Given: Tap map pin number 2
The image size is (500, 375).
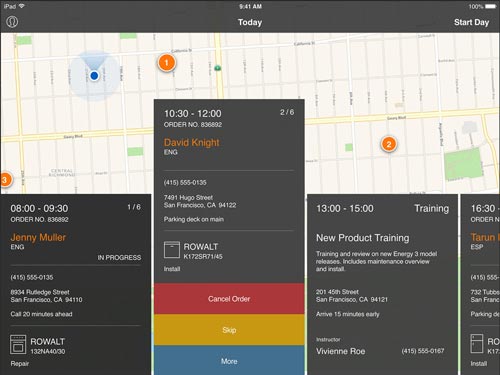Looking at the screenshot, I should pos(389,144).
